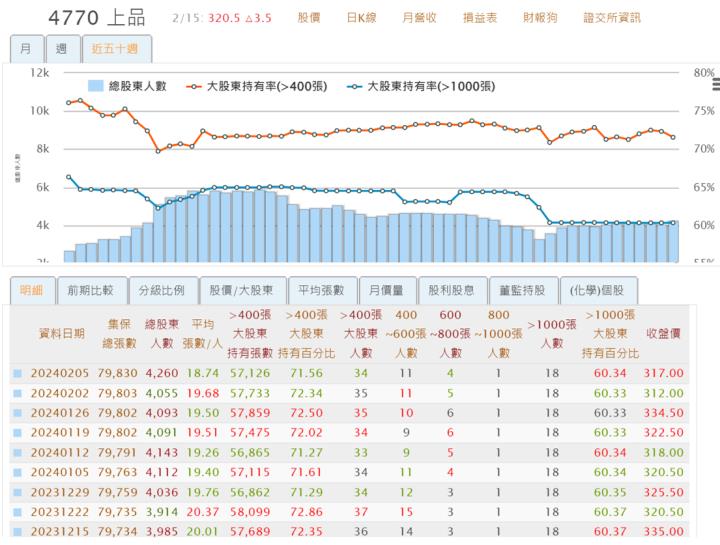Click the date 20240202 cell

60,393
